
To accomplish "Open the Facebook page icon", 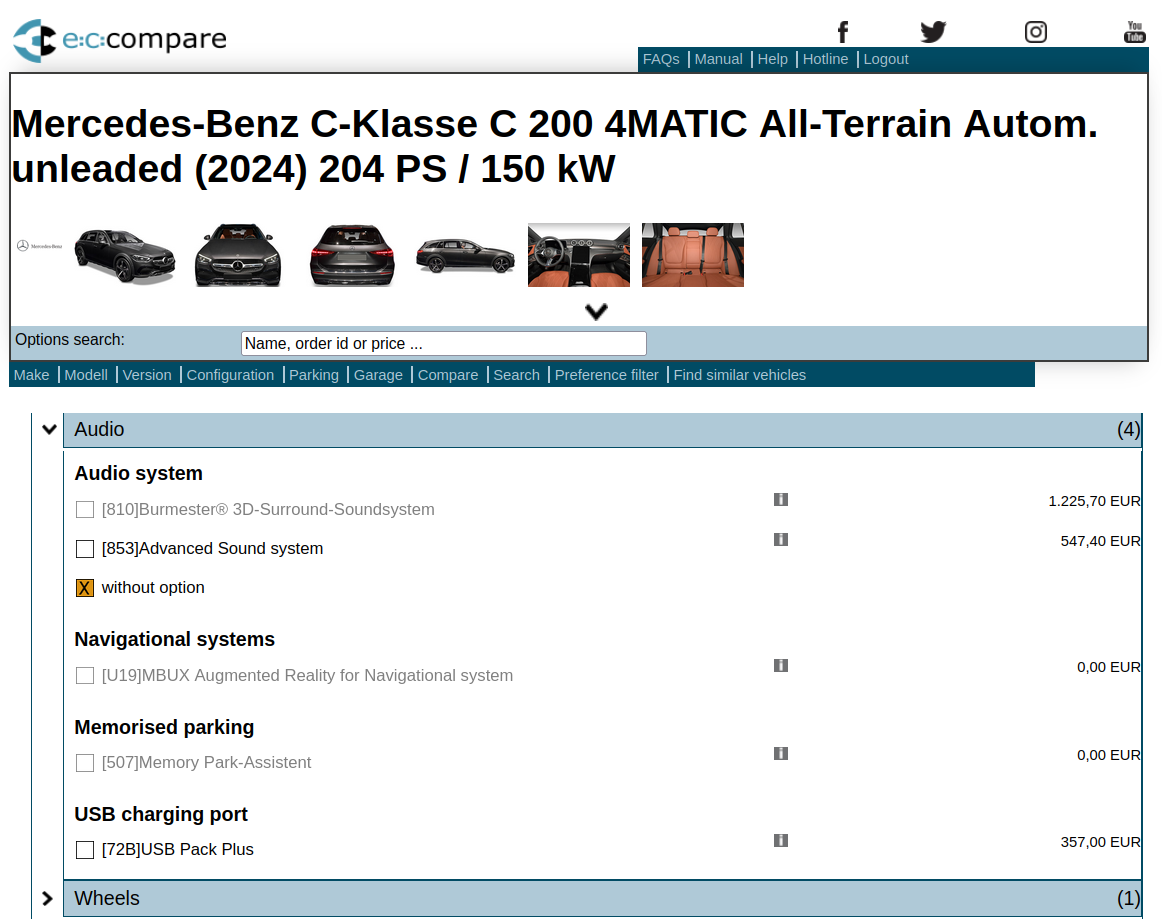I will coord(843,32).
